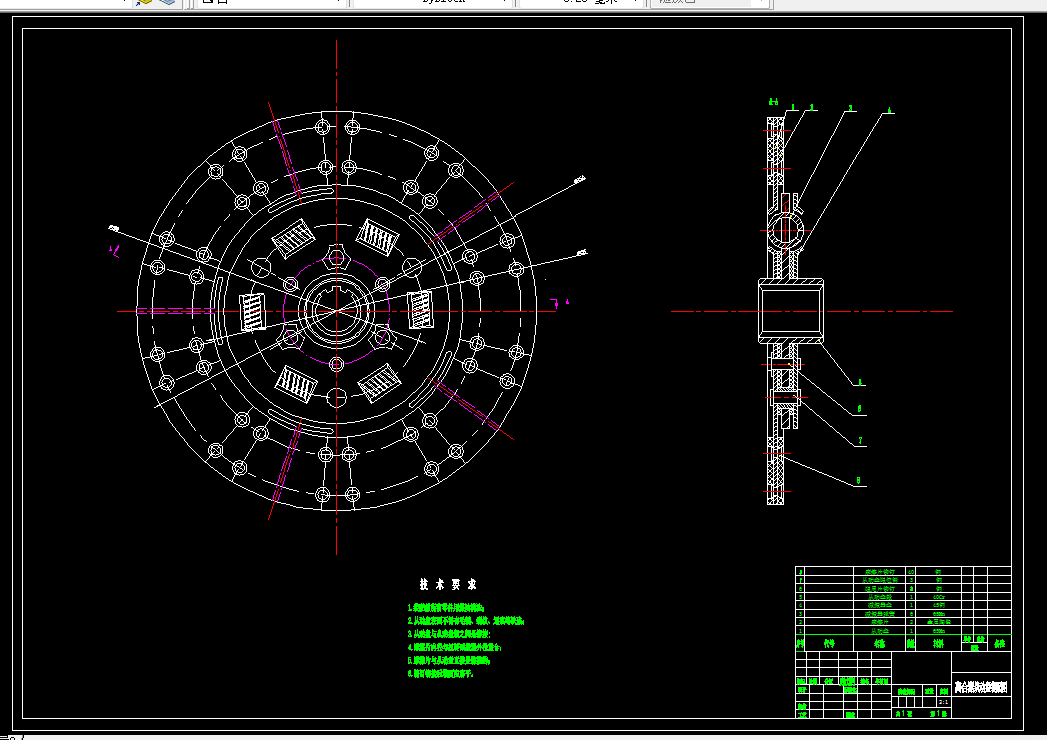Click the 40Cr material cell in parts list
Screen dimensions: 1047x740
click(938, 597)
